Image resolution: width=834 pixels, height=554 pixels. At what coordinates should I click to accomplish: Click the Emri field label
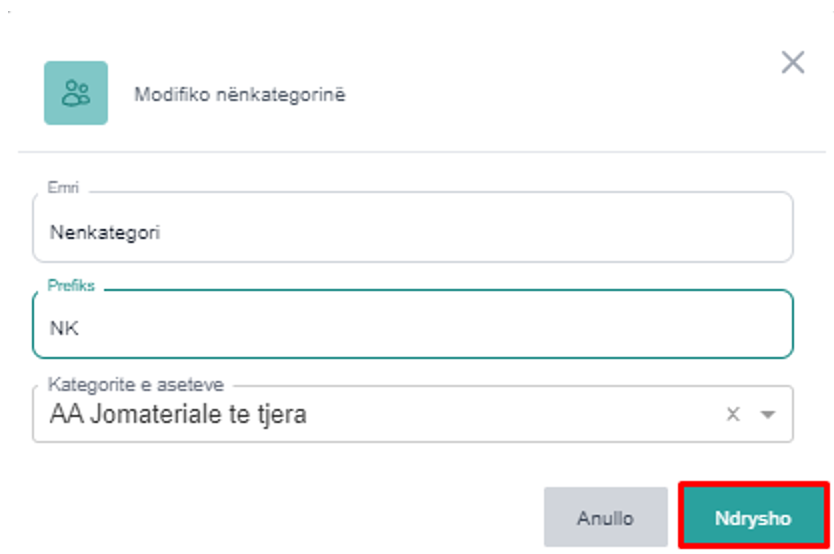(x=63, y=187)
